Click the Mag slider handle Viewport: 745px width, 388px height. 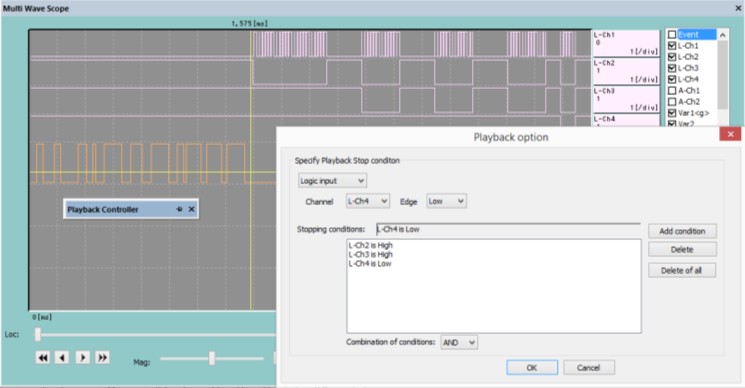point(212,359)
